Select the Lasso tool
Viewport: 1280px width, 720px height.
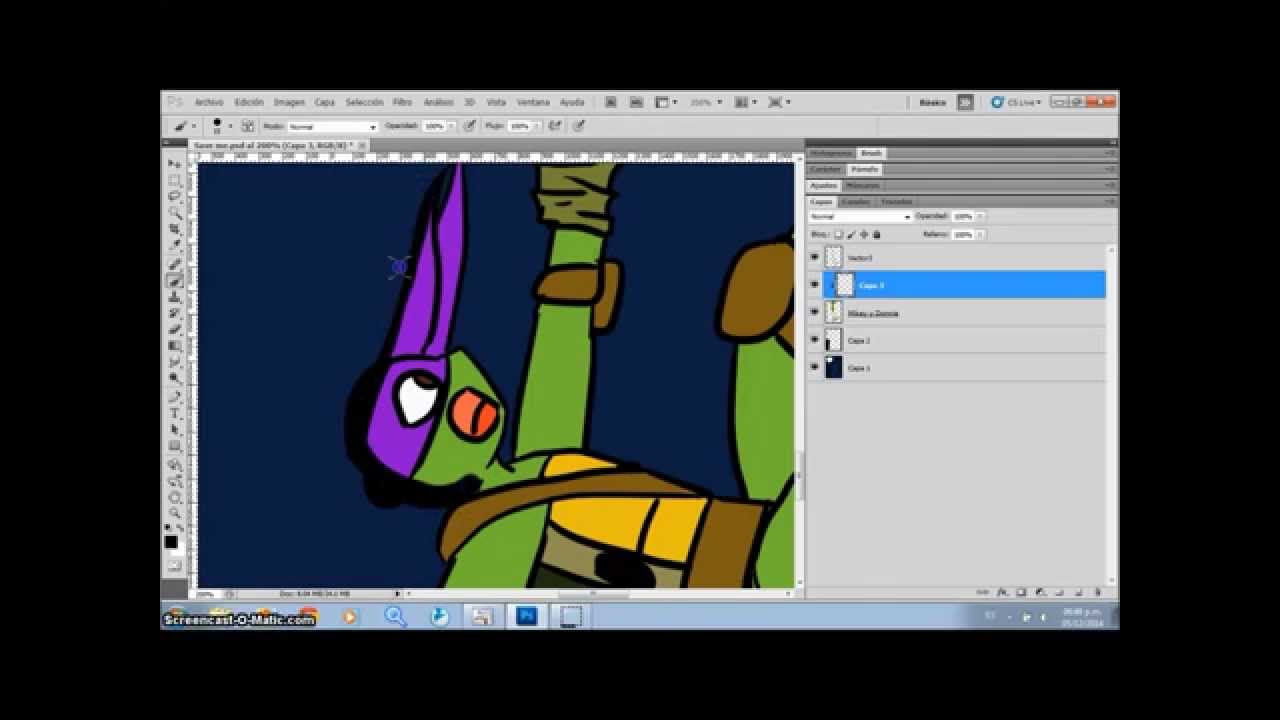click(x=175, y=197)
